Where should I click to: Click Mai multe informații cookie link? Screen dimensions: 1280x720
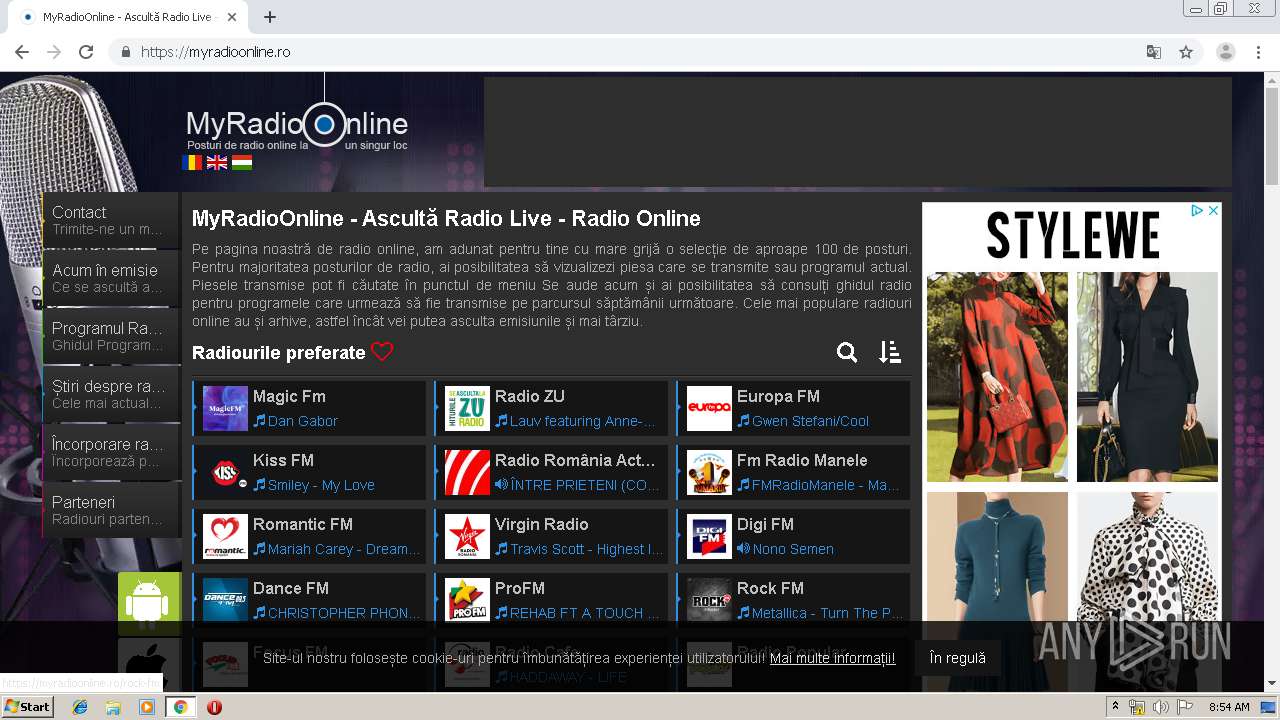[x=833, y=658]
